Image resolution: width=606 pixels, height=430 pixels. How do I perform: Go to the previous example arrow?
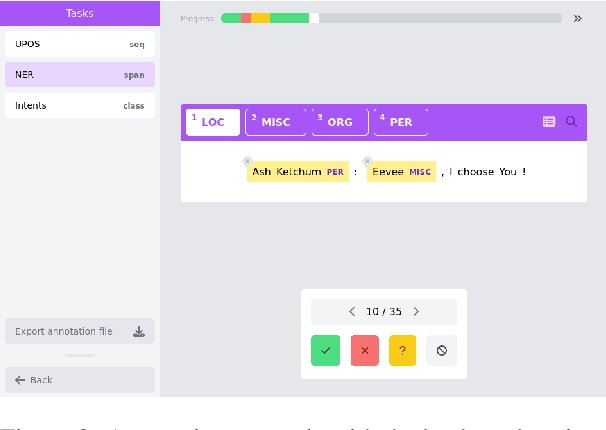pyautogui.click(x=352, y=312)
